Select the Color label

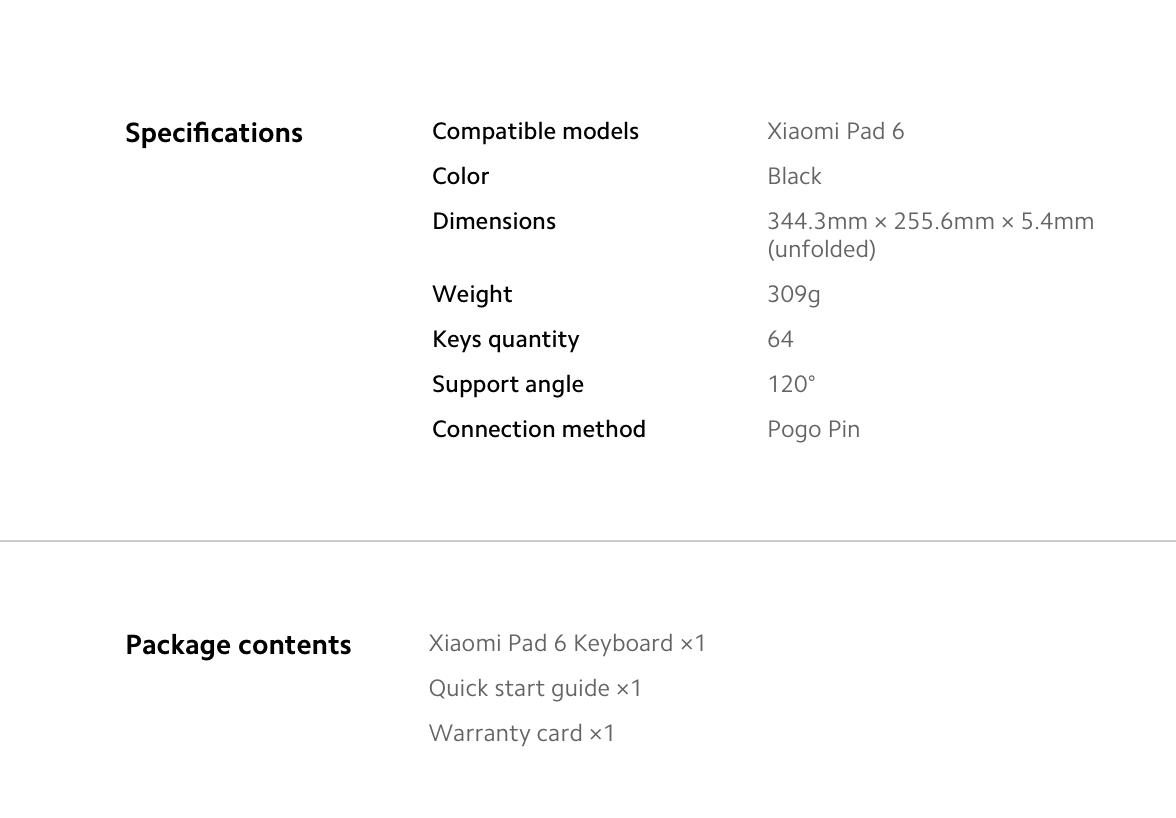point(460,176)
